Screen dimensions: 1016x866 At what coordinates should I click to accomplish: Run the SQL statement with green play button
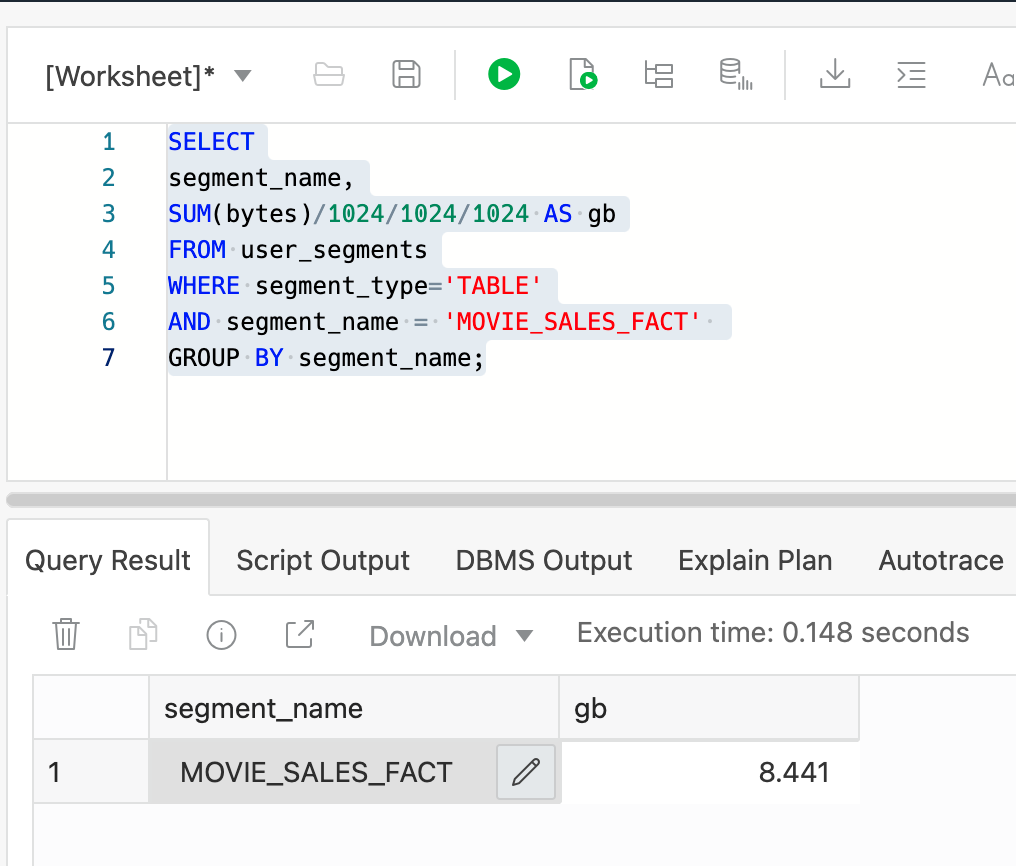(504, 74)
